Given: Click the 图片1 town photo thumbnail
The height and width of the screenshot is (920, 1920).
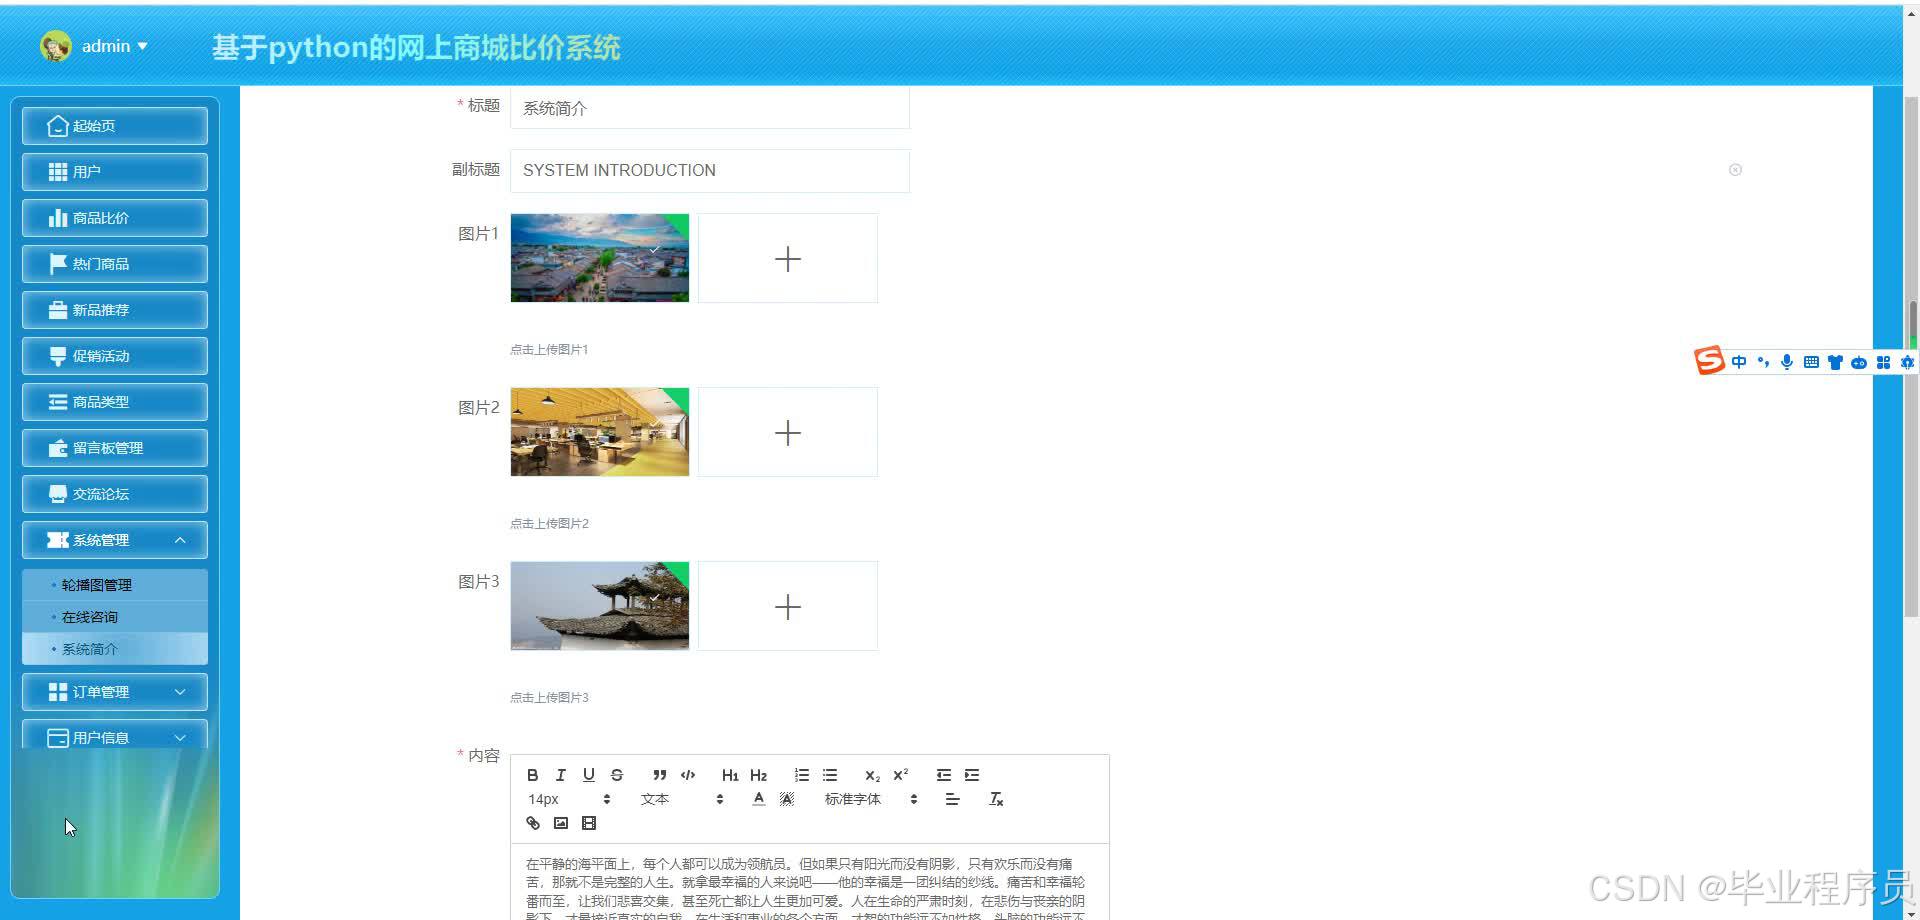Looking at the screenshot, I should pos(600,258).
